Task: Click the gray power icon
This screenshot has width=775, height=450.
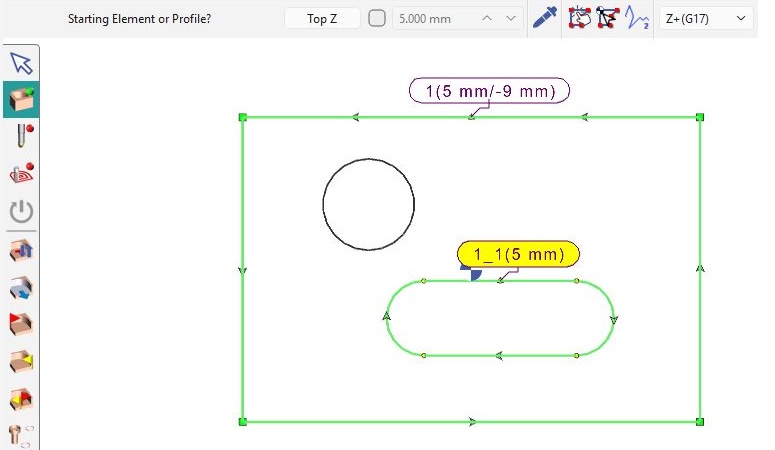Action: [21, 212]
